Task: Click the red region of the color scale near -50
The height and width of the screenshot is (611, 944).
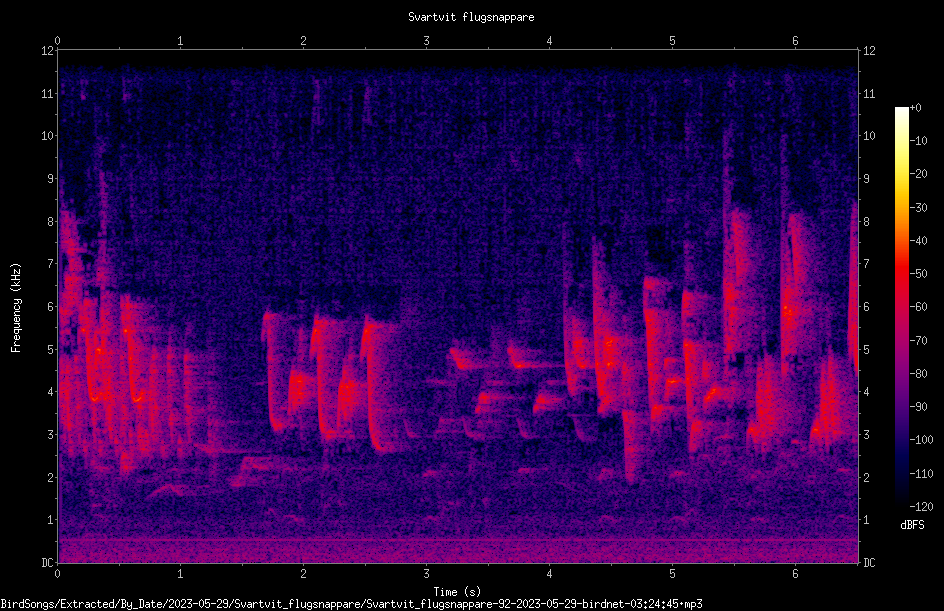Action: coord(901,274)
